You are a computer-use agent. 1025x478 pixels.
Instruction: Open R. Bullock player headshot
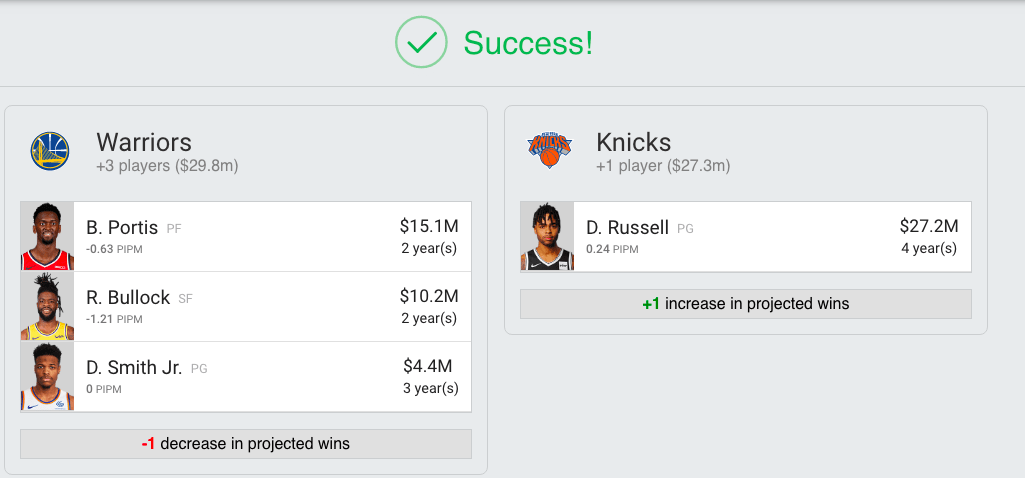click(47, 307)
